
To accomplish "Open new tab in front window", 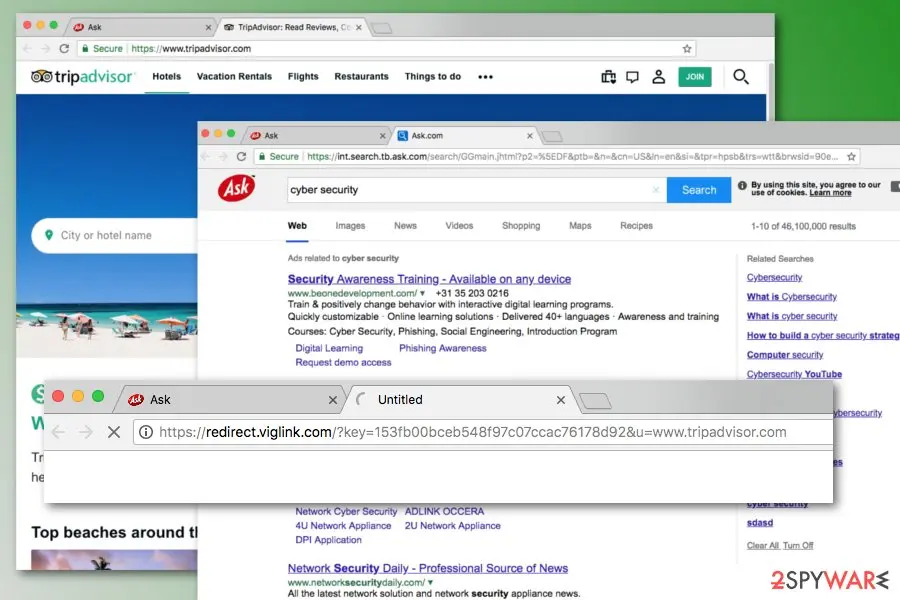I will tap(595, 401).
